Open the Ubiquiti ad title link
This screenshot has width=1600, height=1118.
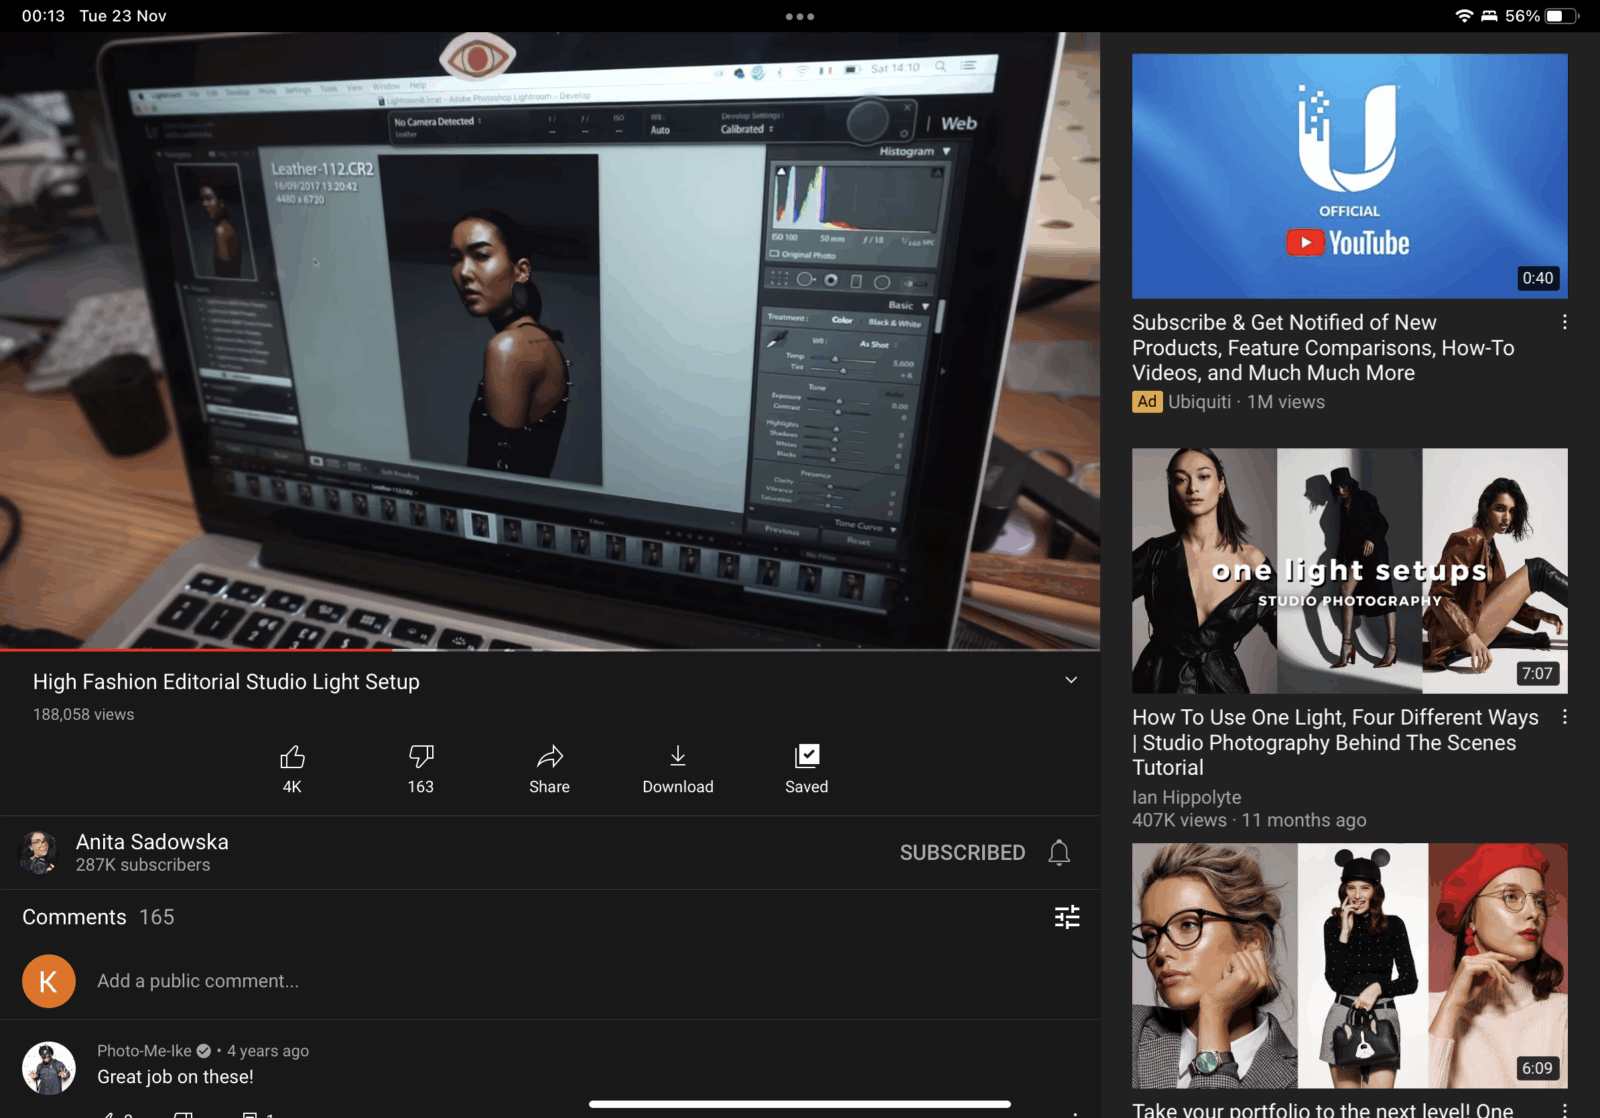[1322, 348]
